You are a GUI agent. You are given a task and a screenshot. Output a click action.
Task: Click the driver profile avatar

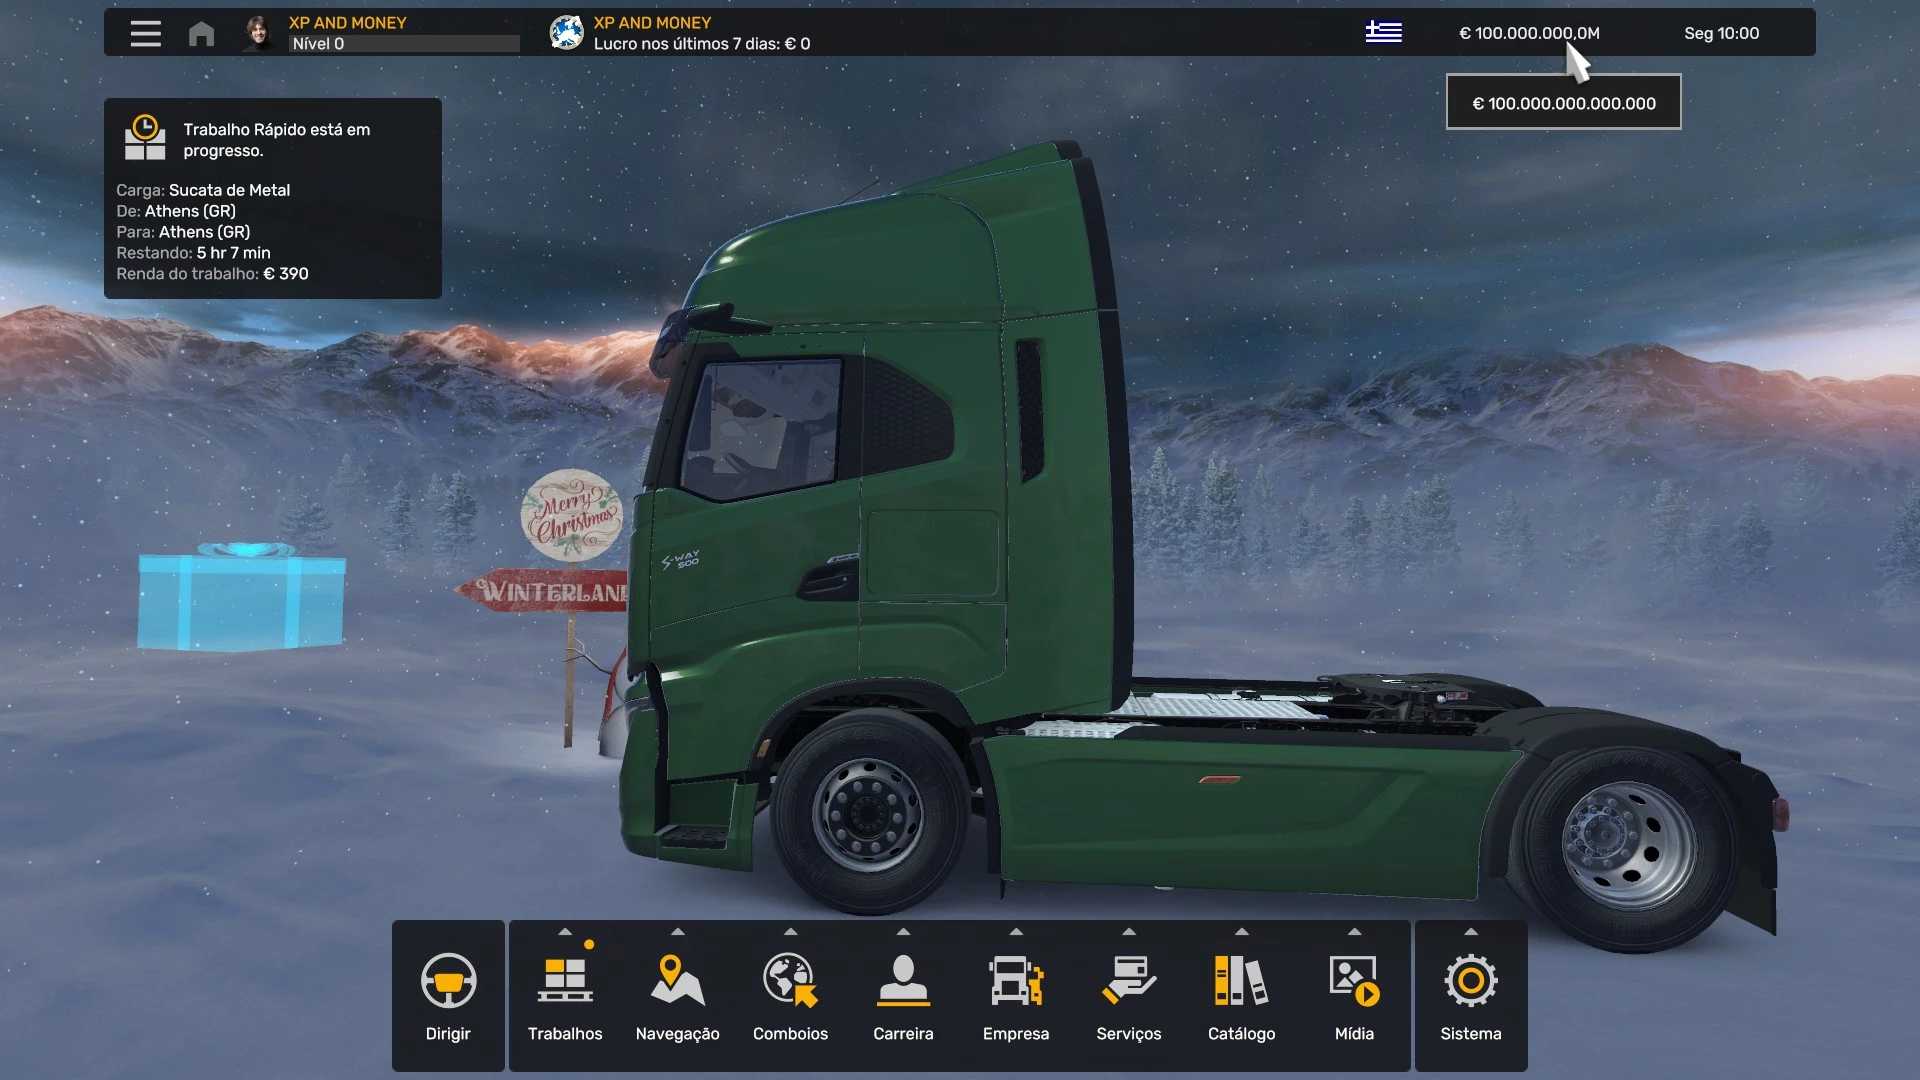(258, 33)
